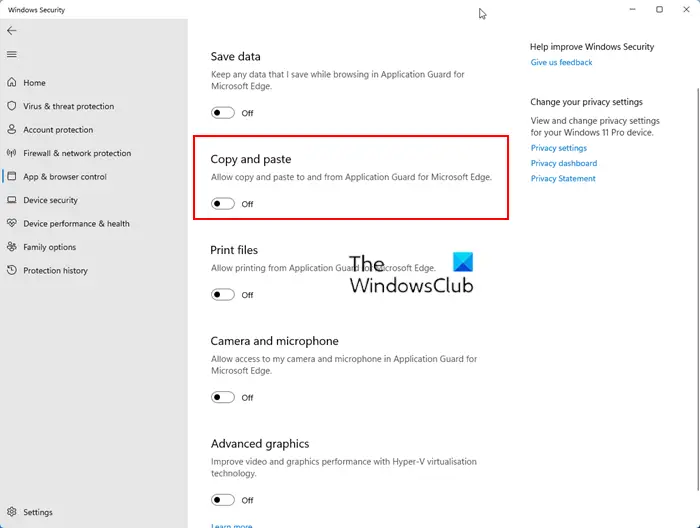Click the Save data heading
Screen dimensions: 700x528
coord(235,57)
